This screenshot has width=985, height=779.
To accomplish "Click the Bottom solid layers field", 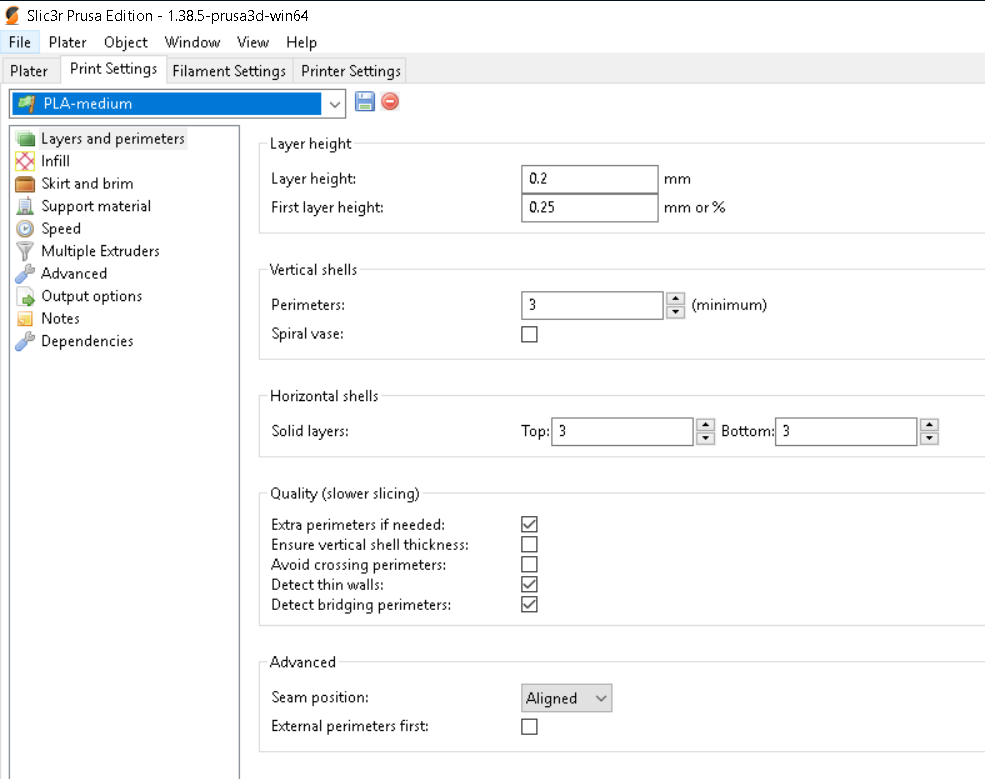I will [x=846, y=432].
